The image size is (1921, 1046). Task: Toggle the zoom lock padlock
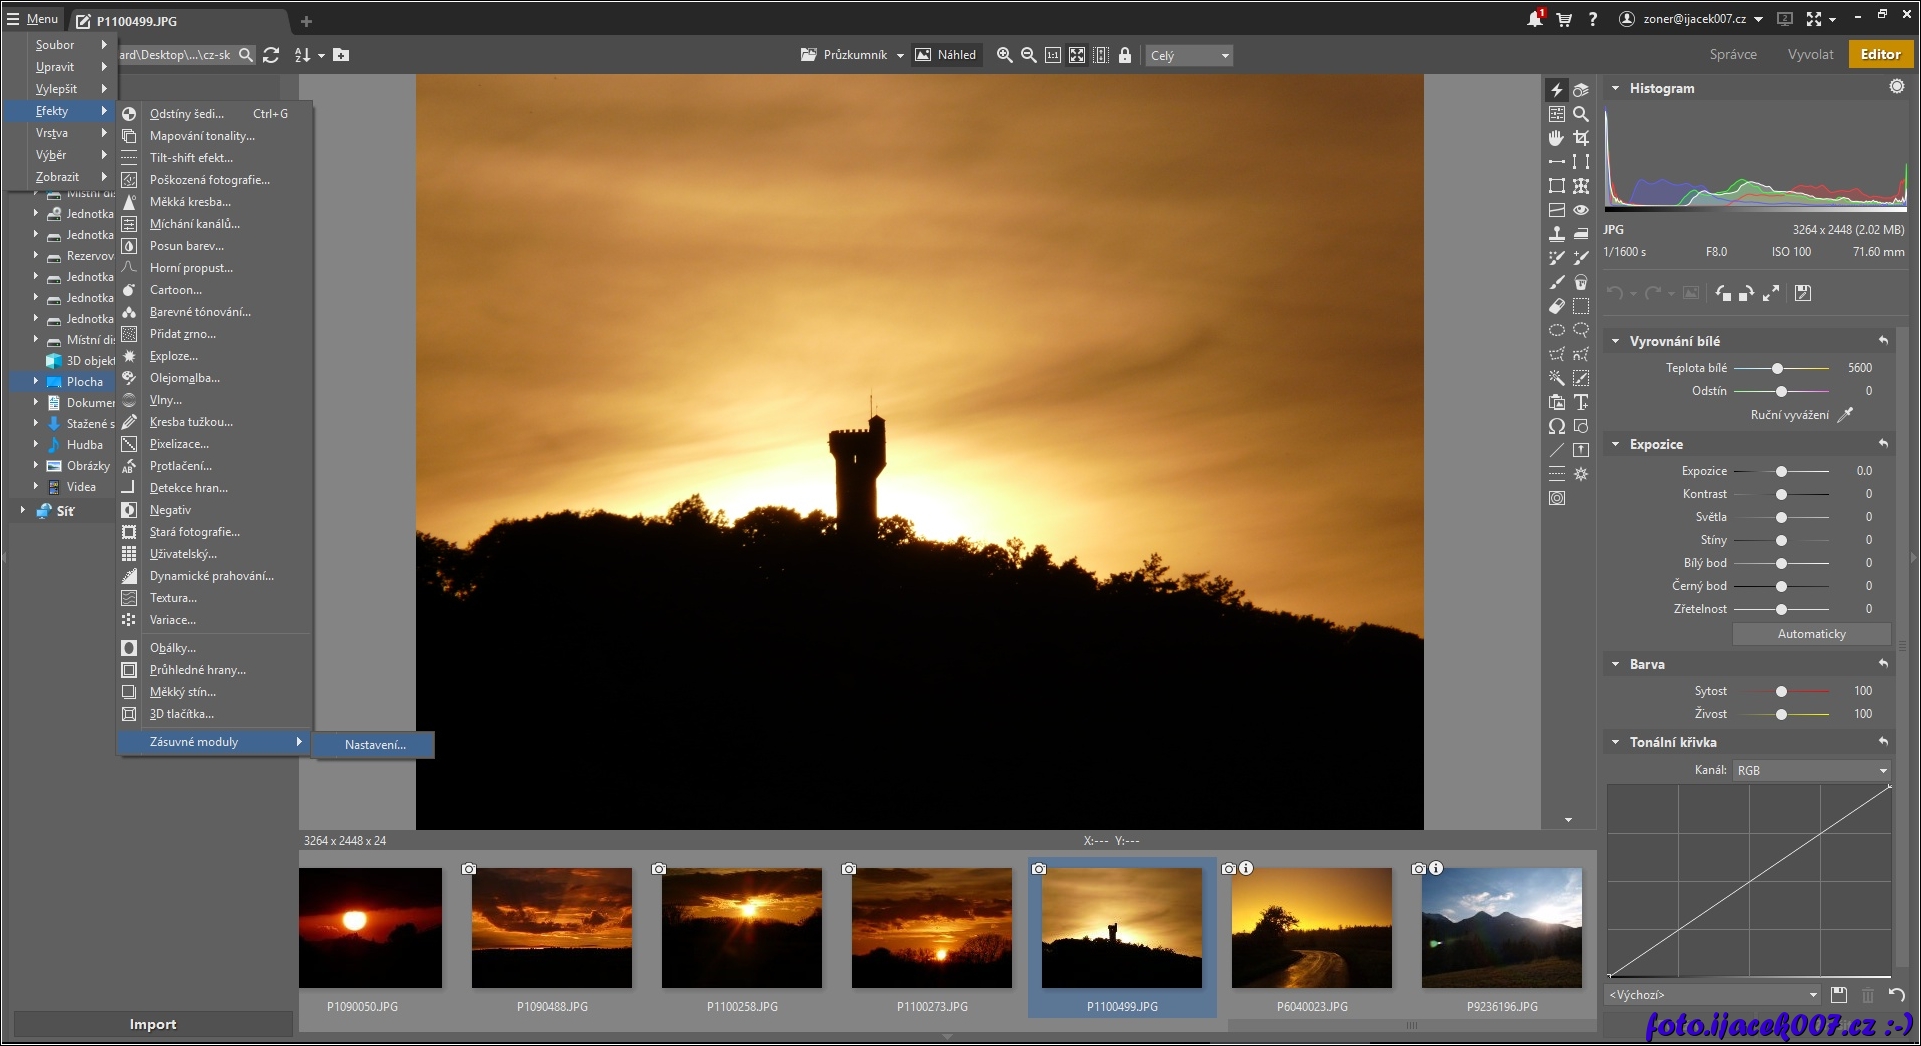click(x=1125, y=55)
